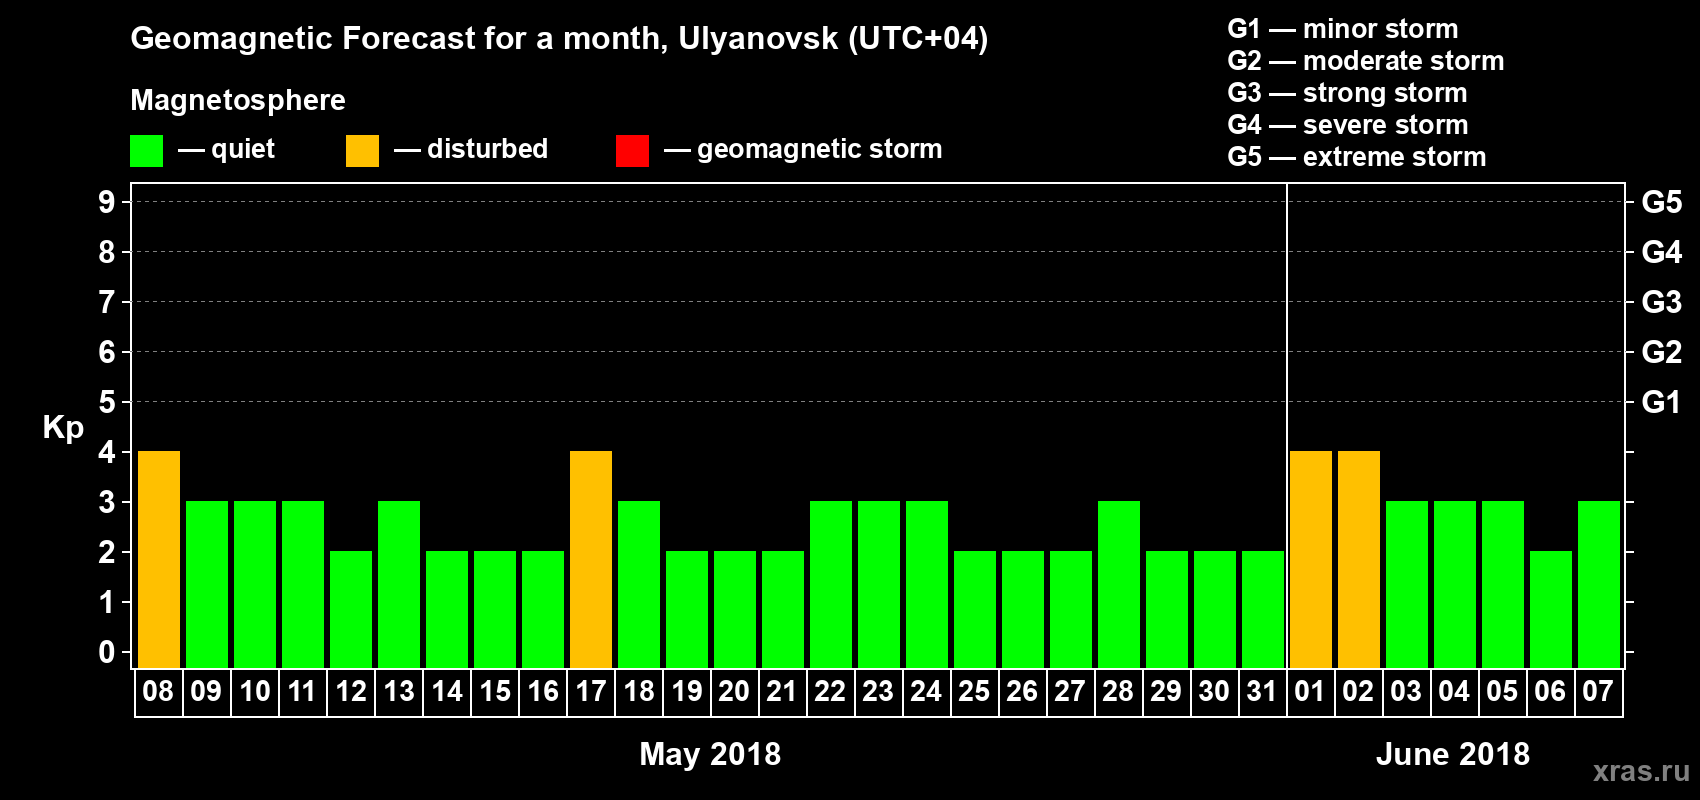Click the 'G1 — minor storm' legend line
Viewport: 1700px width, 800px height.
click(x=1343, y=29)
